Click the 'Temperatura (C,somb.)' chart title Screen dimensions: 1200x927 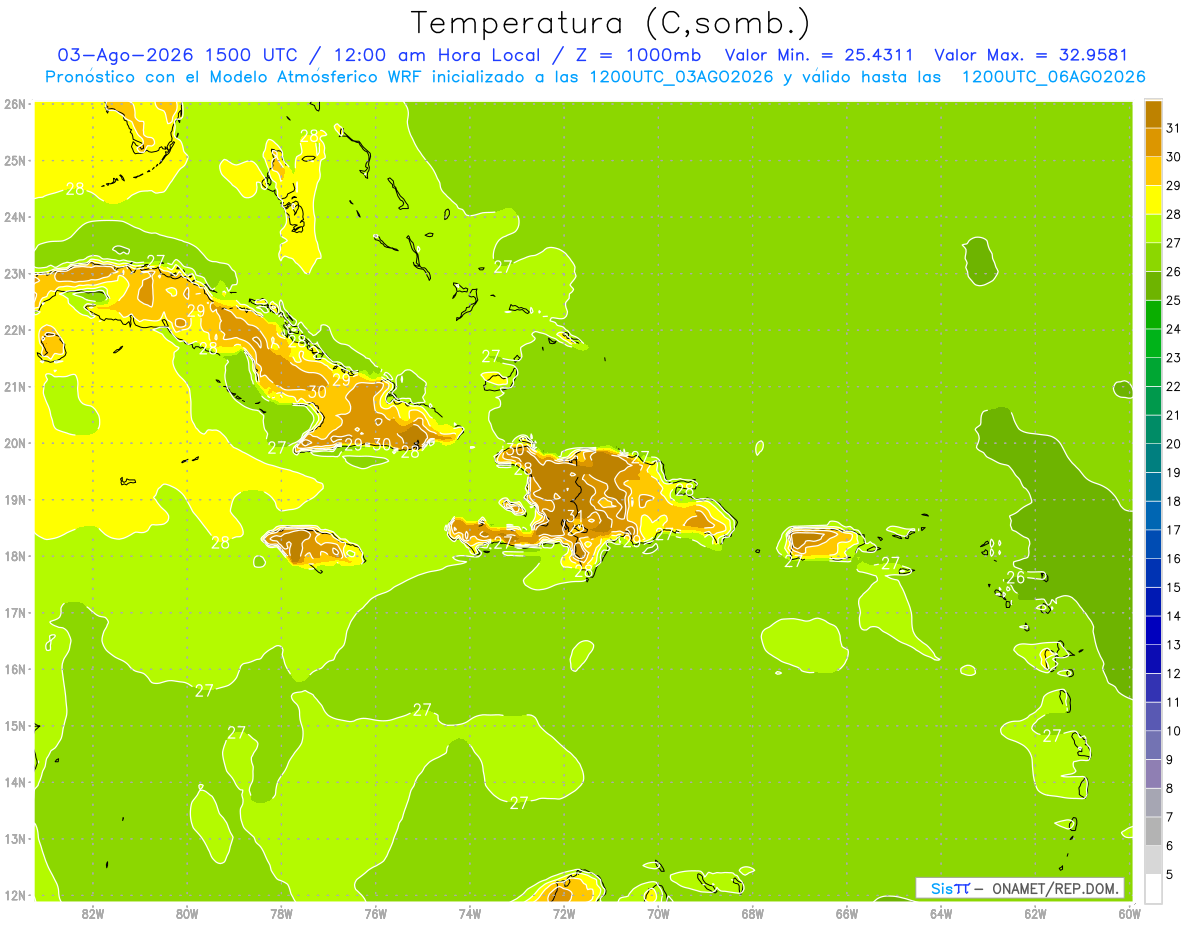[611, 23]
